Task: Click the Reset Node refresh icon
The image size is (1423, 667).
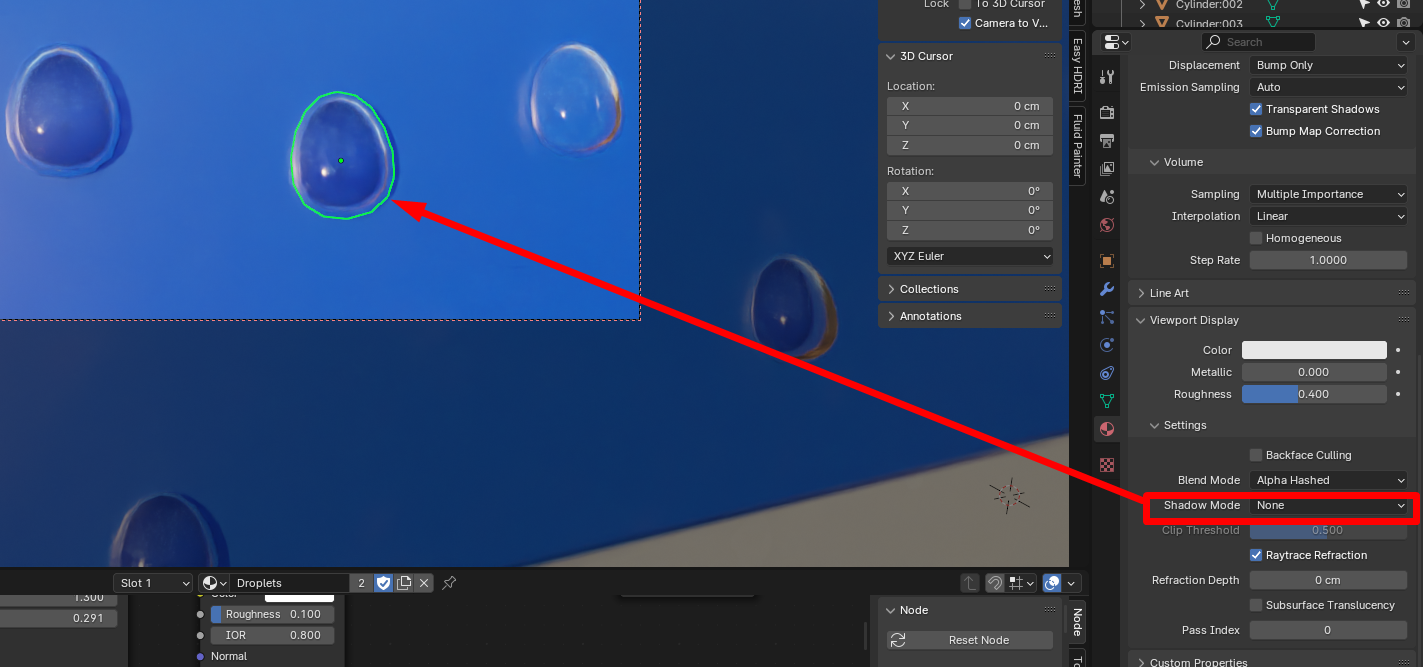Action: pyautogui.click(x=898, y=640)
